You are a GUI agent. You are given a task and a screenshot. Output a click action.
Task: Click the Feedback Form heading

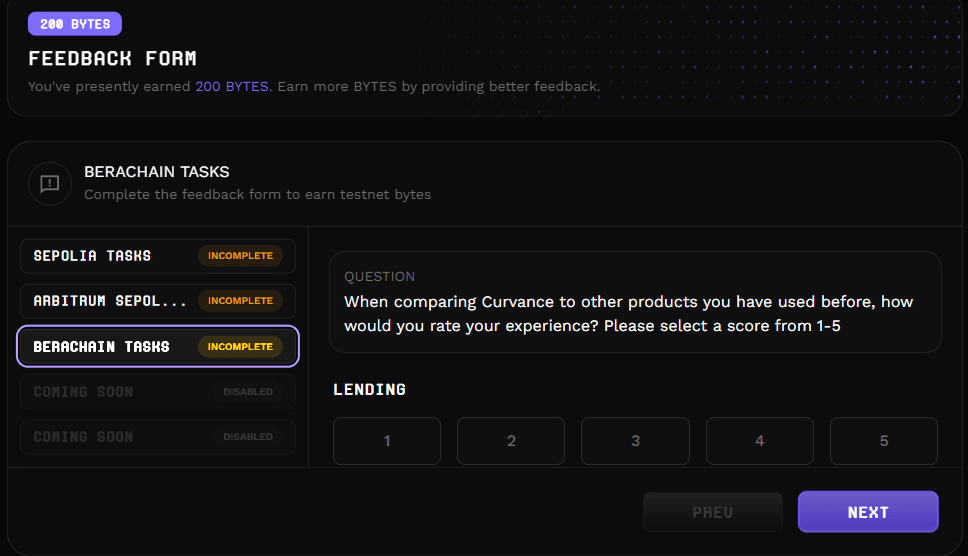tap(113, 58)
